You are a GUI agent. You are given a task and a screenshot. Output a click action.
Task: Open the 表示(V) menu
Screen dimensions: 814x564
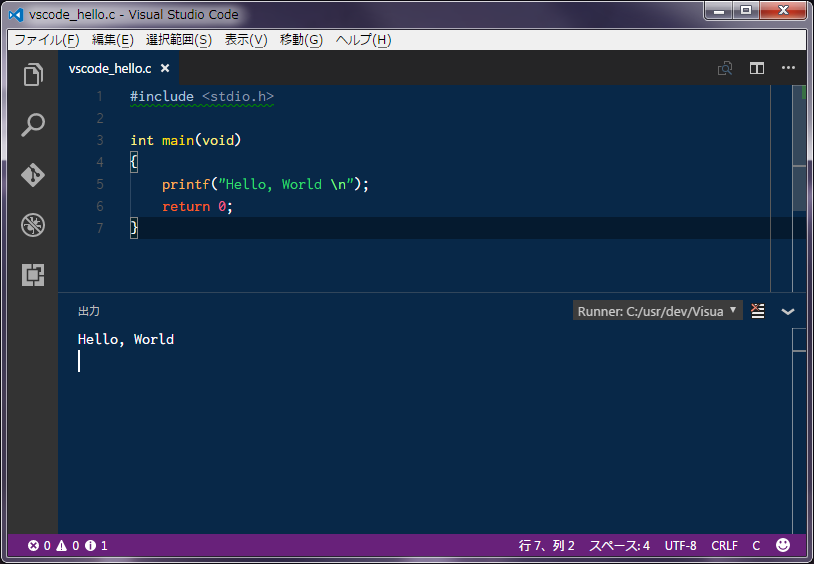(x=246, y=40)
